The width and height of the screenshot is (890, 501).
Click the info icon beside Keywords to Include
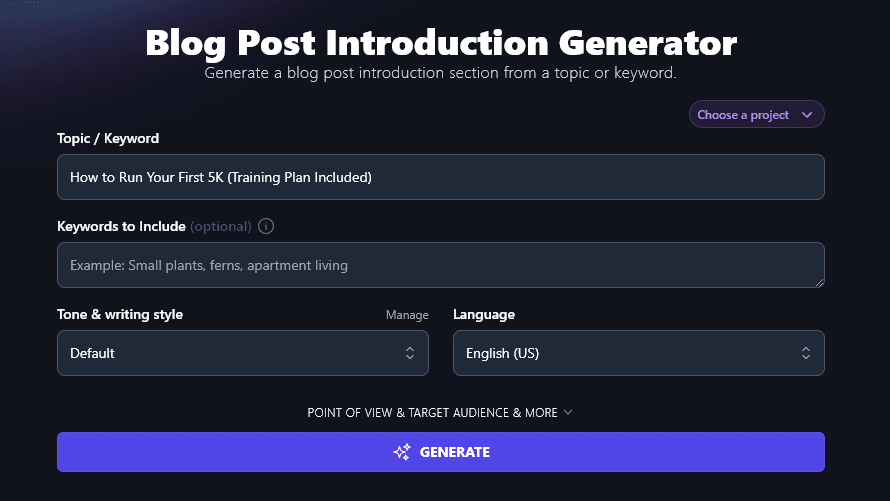tap(266, 226)
